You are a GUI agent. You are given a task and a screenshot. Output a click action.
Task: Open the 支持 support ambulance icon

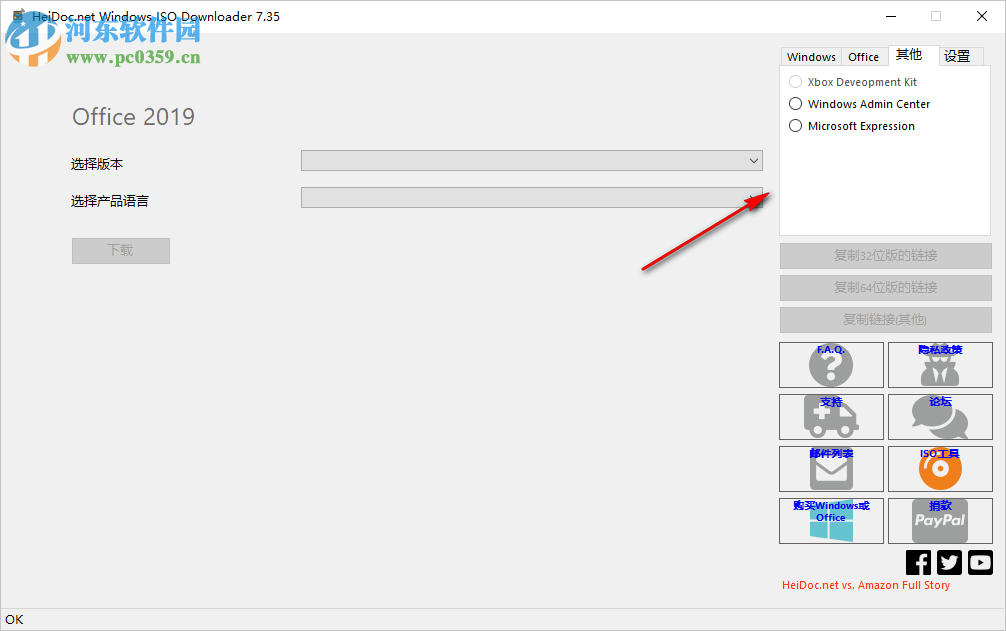(831, 417)
